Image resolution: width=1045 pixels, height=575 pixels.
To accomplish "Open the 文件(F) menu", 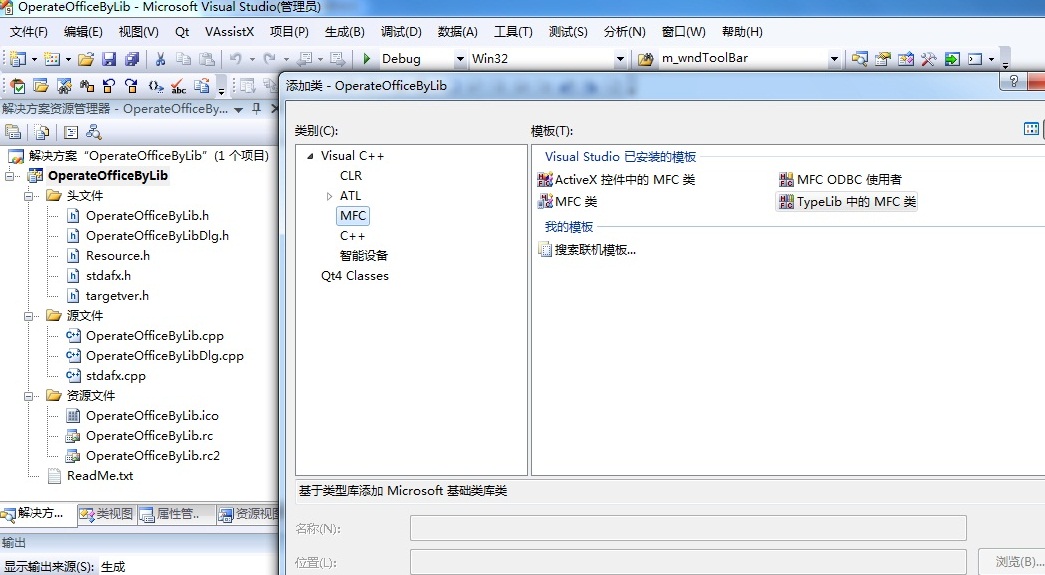I will (29, 32).
